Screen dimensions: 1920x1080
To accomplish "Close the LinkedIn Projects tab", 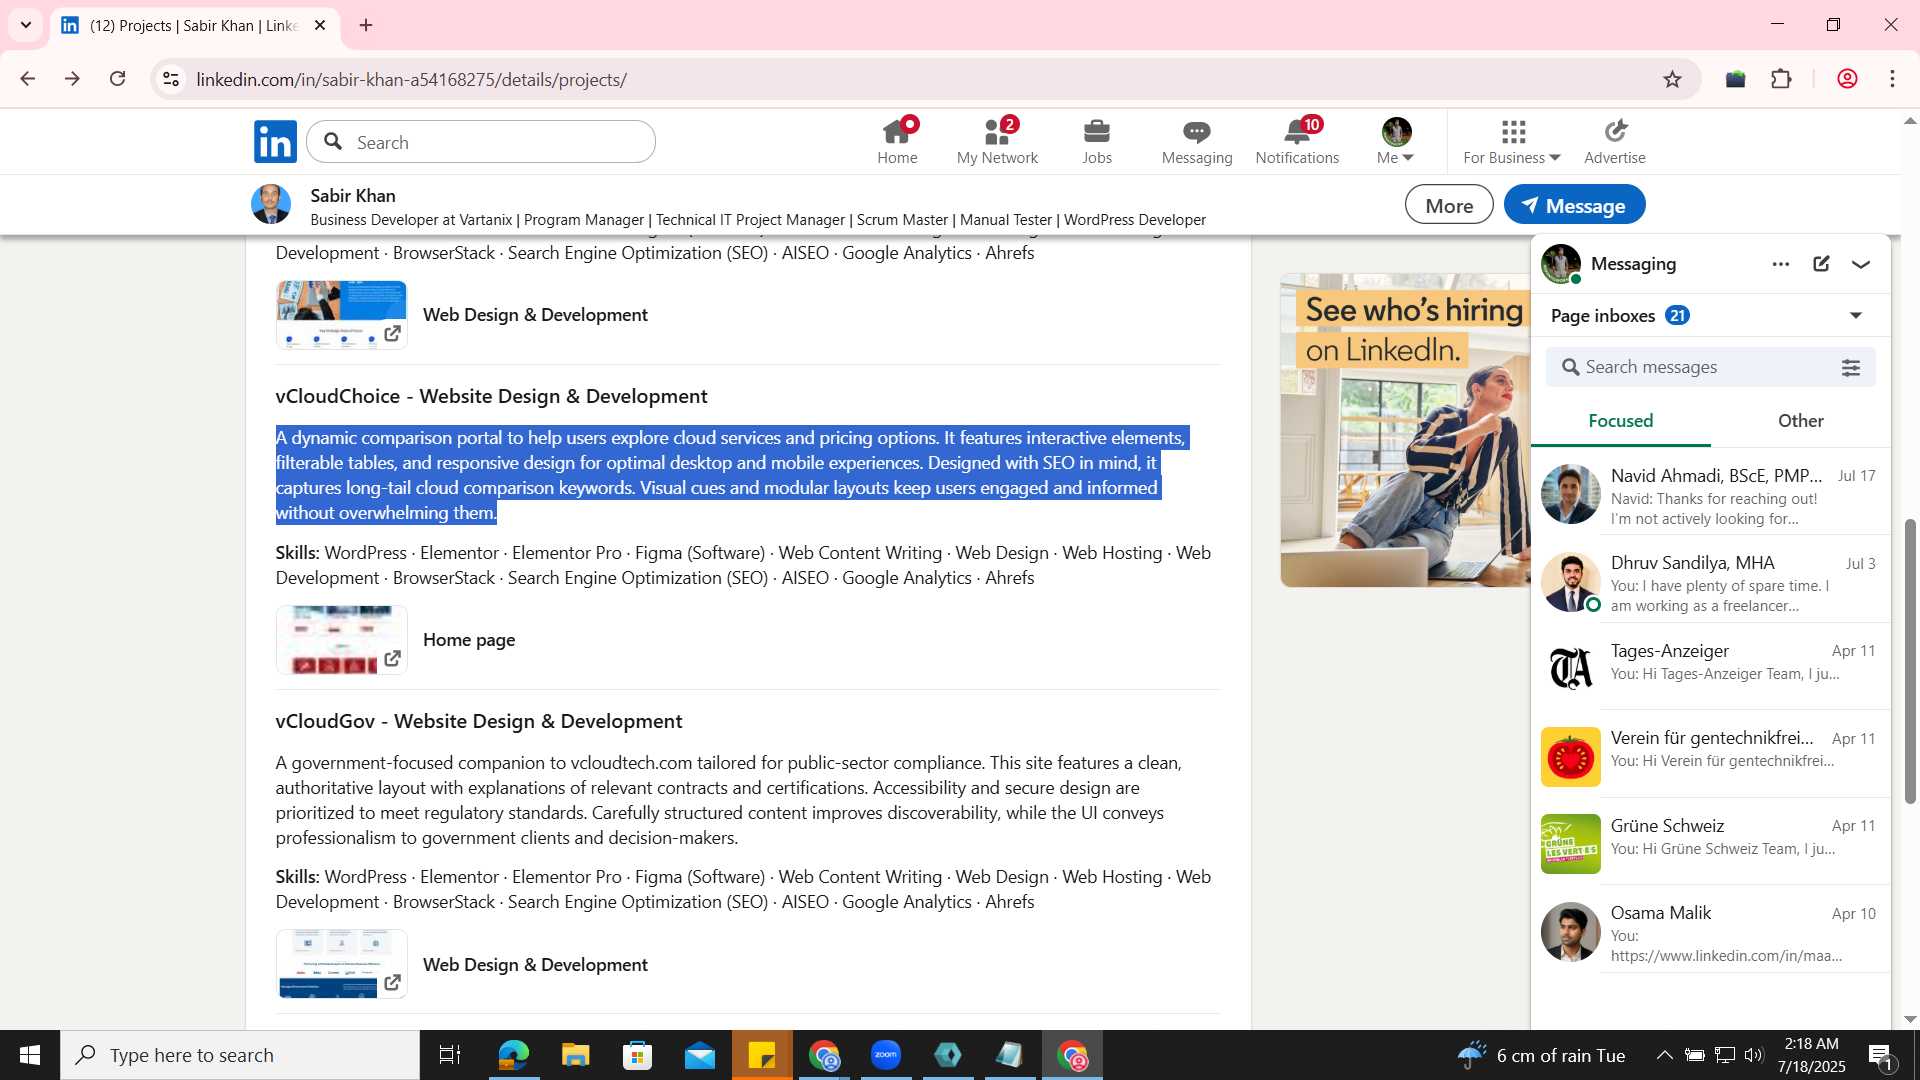I will (320, 25).
